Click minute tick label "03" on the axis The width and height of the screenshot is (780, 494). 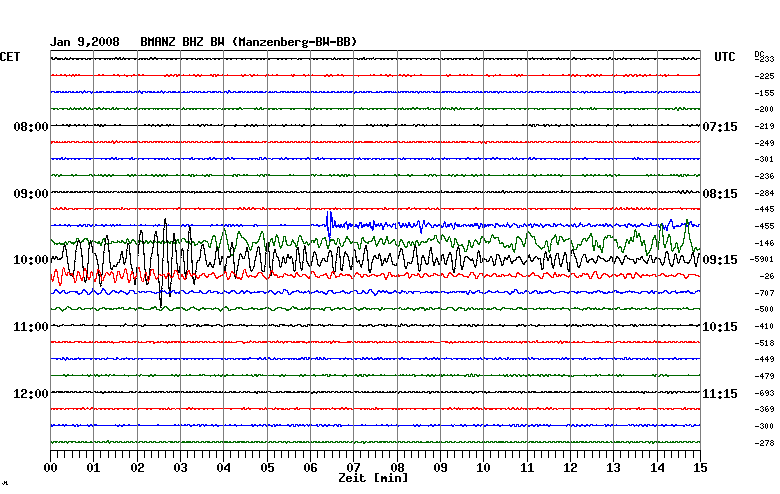pos(181,468)
